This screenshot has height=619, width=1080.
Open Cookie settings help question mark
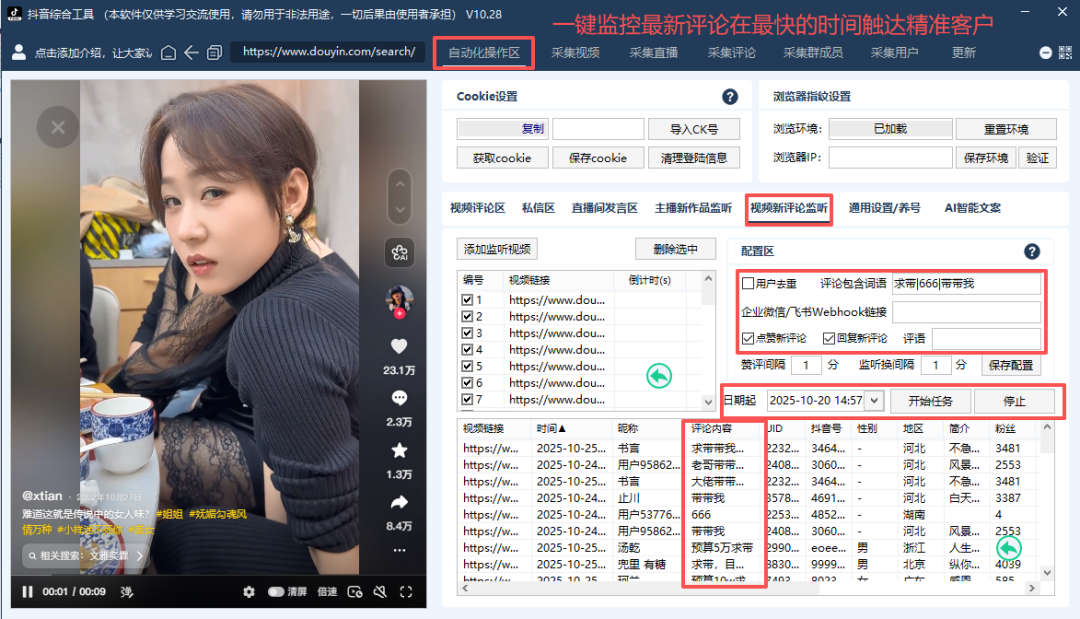[730, 97]
